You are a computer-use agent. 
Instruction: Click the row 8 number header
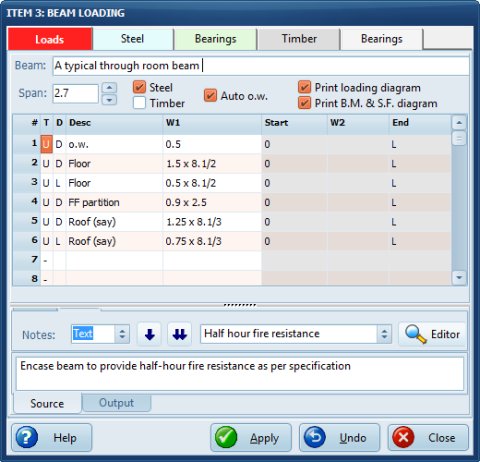pyautogui.click(x=27, y=278)
